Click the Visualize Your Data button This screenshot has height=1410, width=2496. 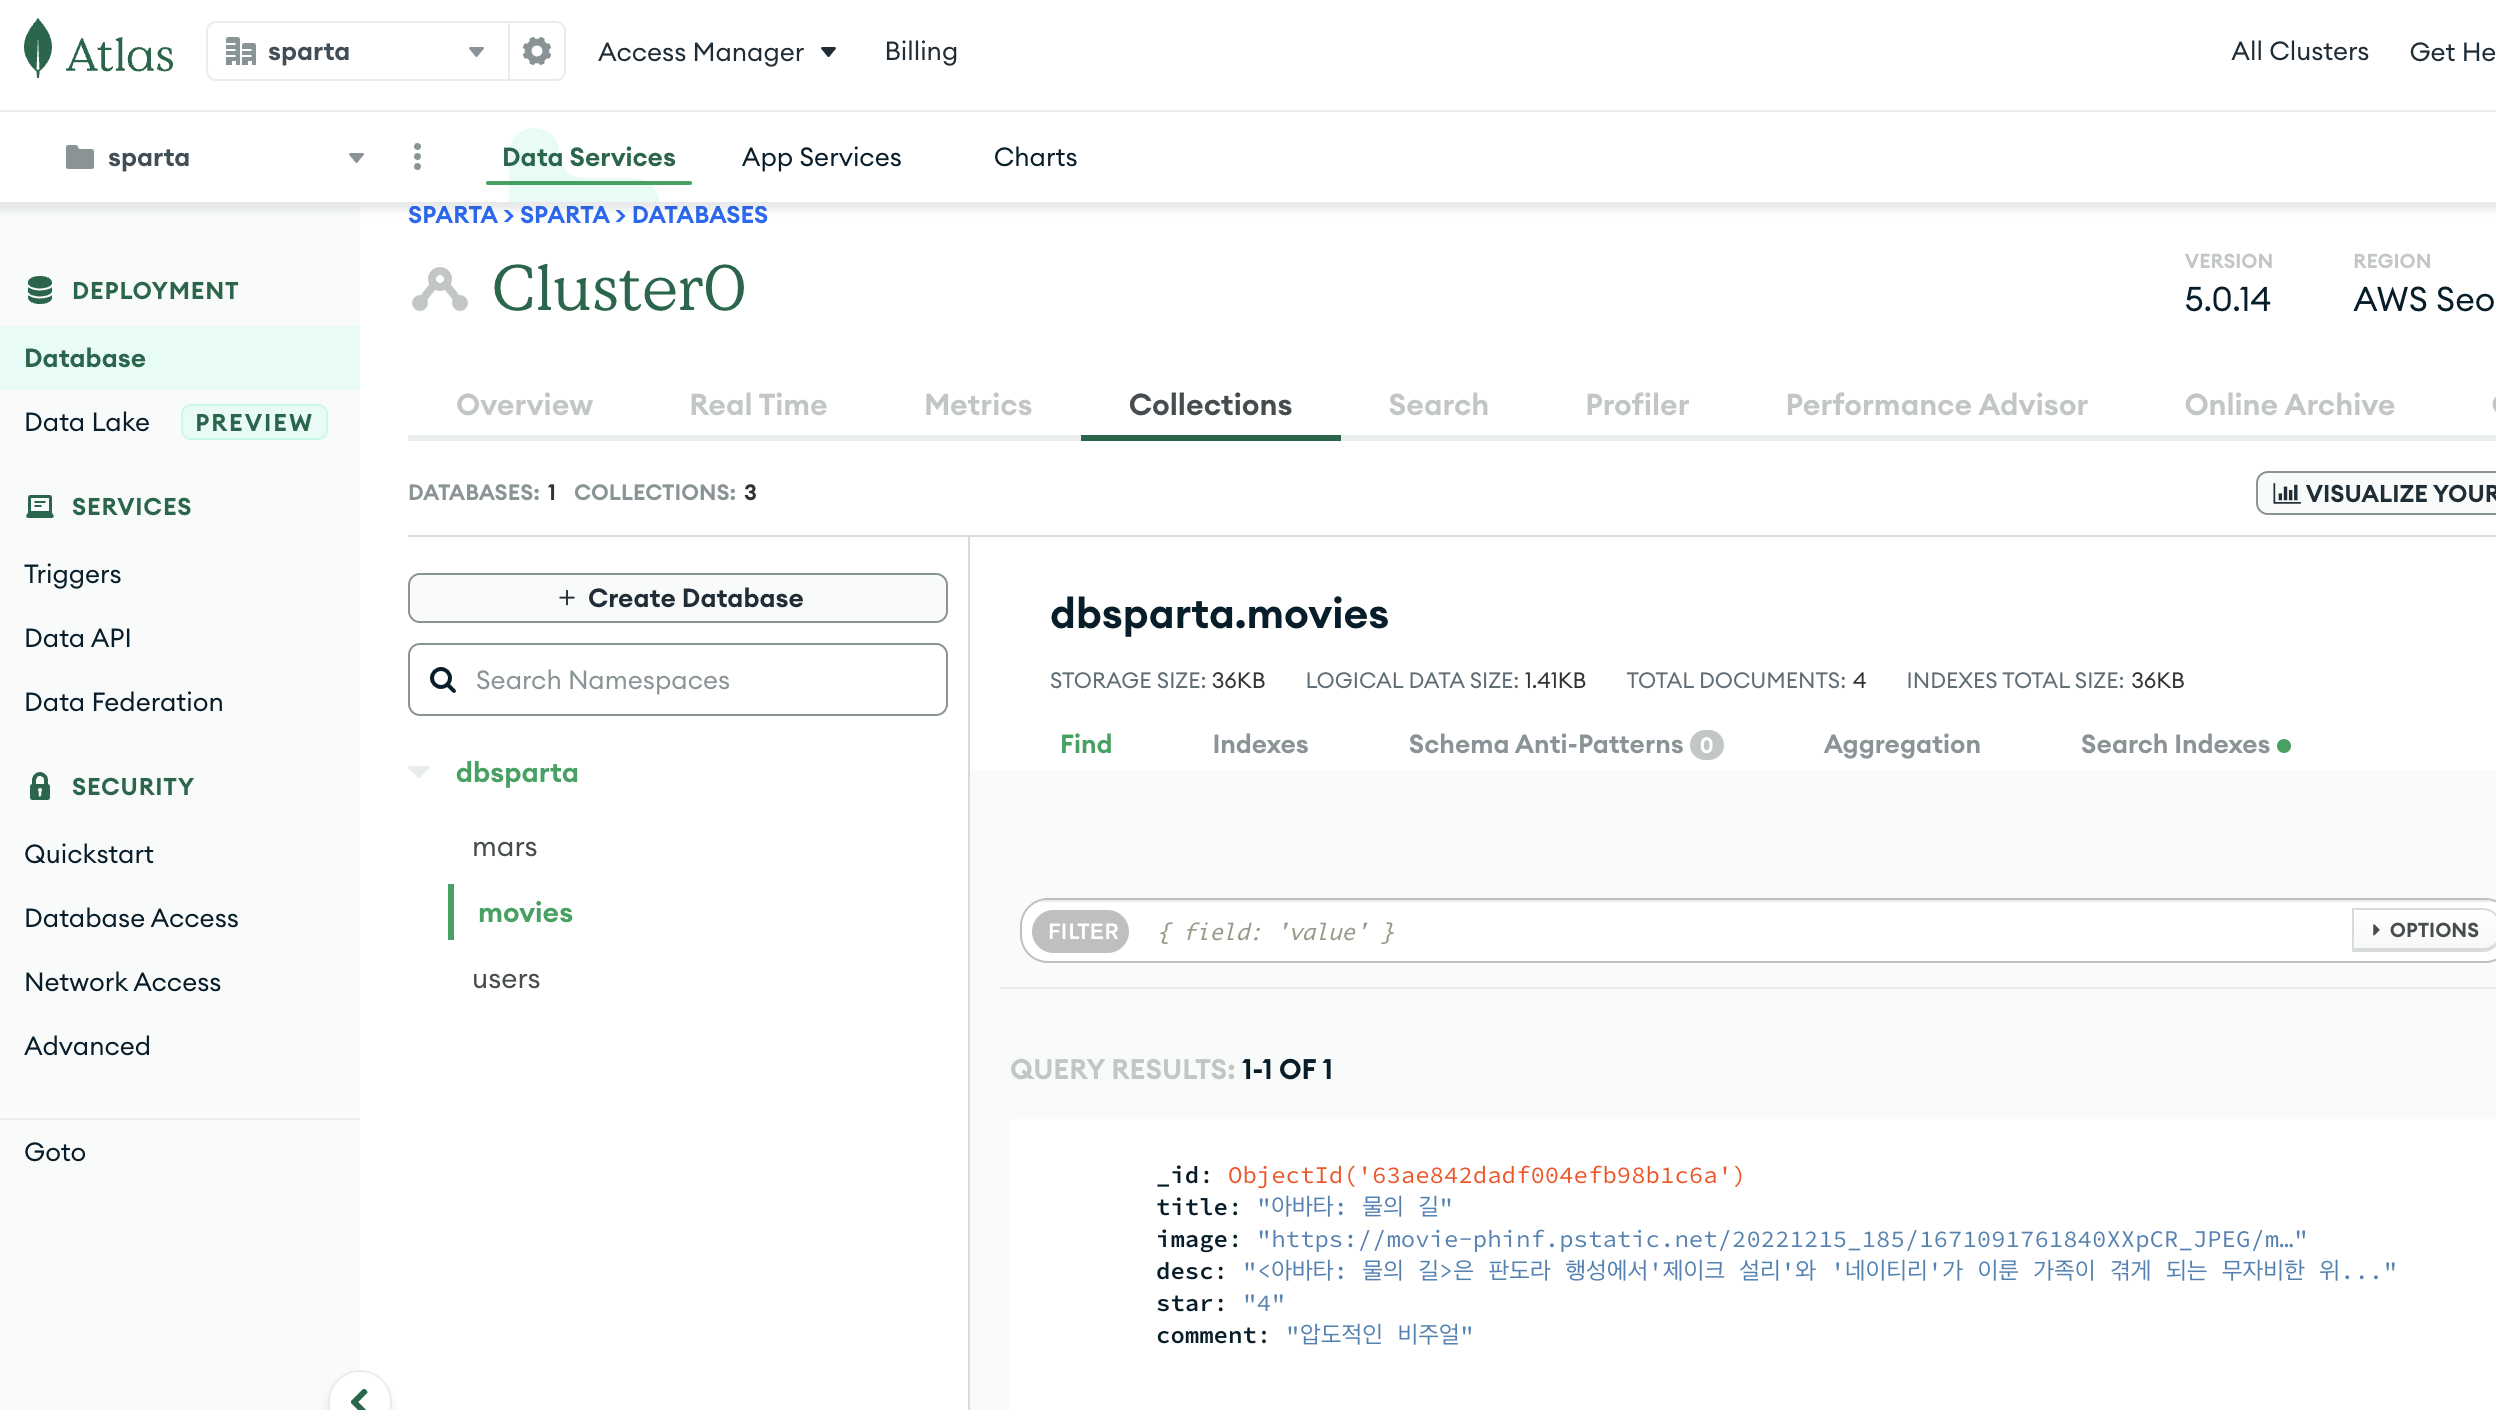[x=2376, y=493]
